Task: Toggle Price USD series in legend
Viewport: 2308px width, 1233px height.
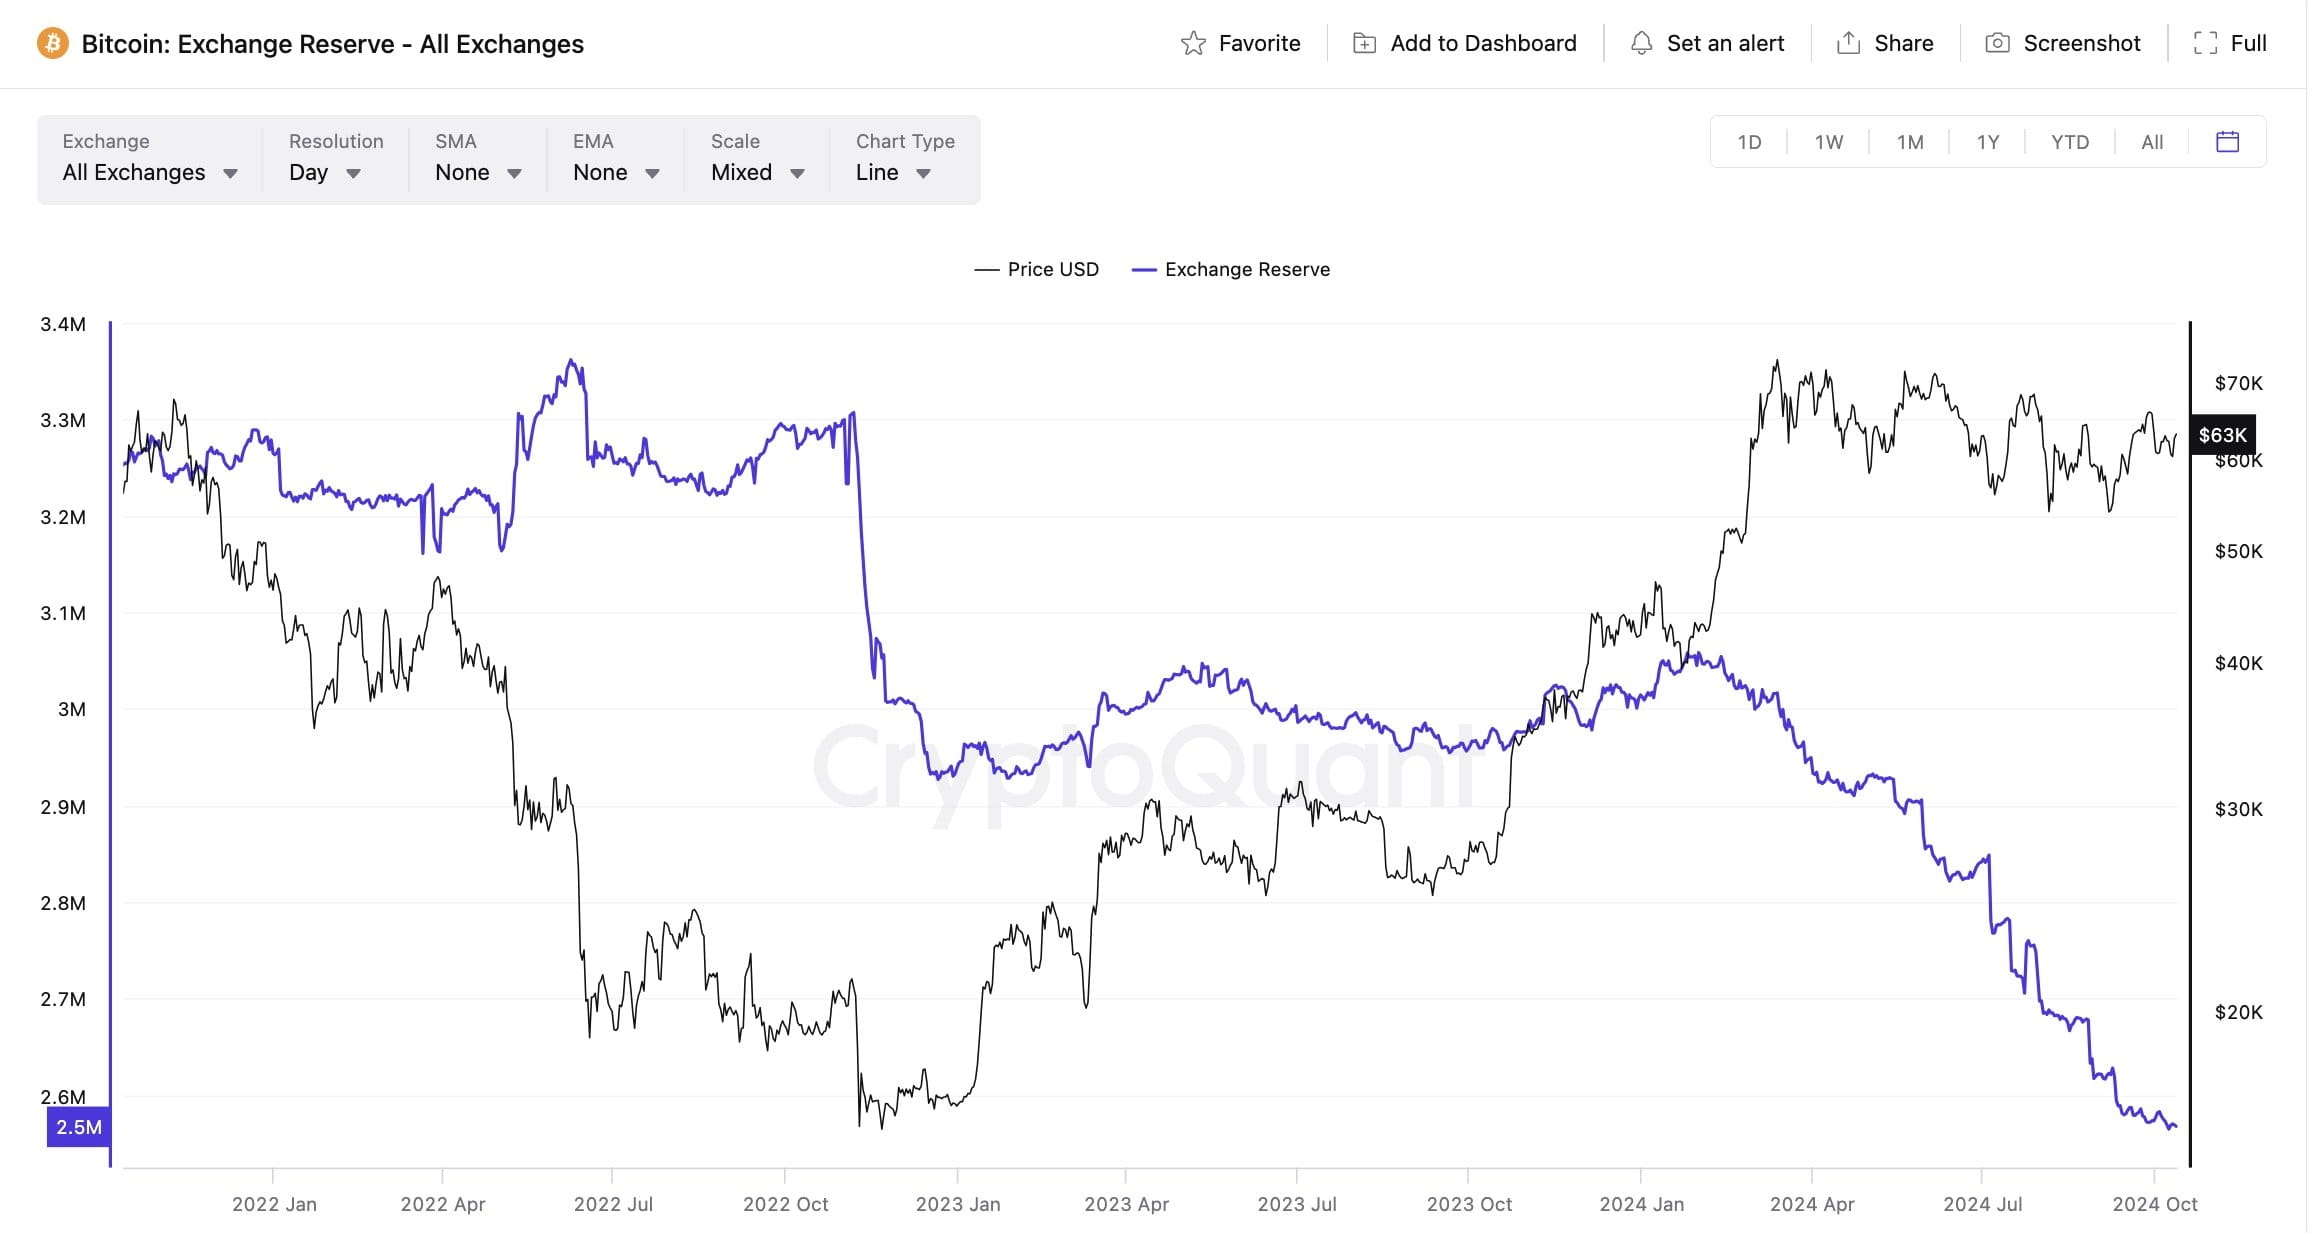Action: [1037, 269]
